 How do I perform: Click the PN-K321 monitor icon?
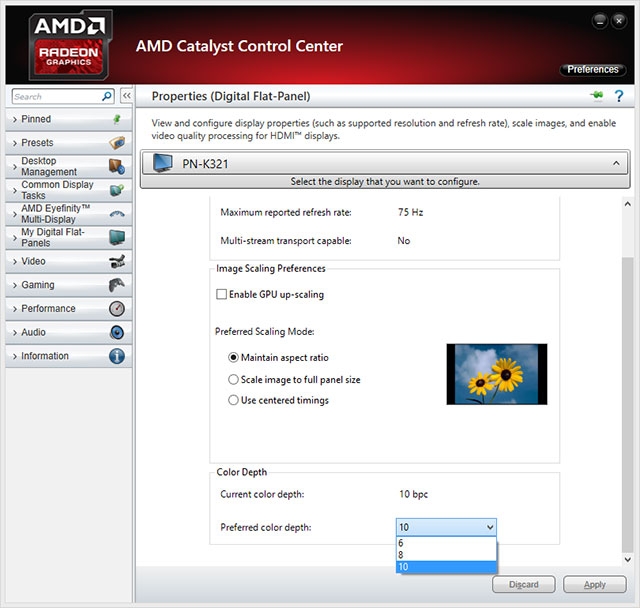click(x=162, y=163)
